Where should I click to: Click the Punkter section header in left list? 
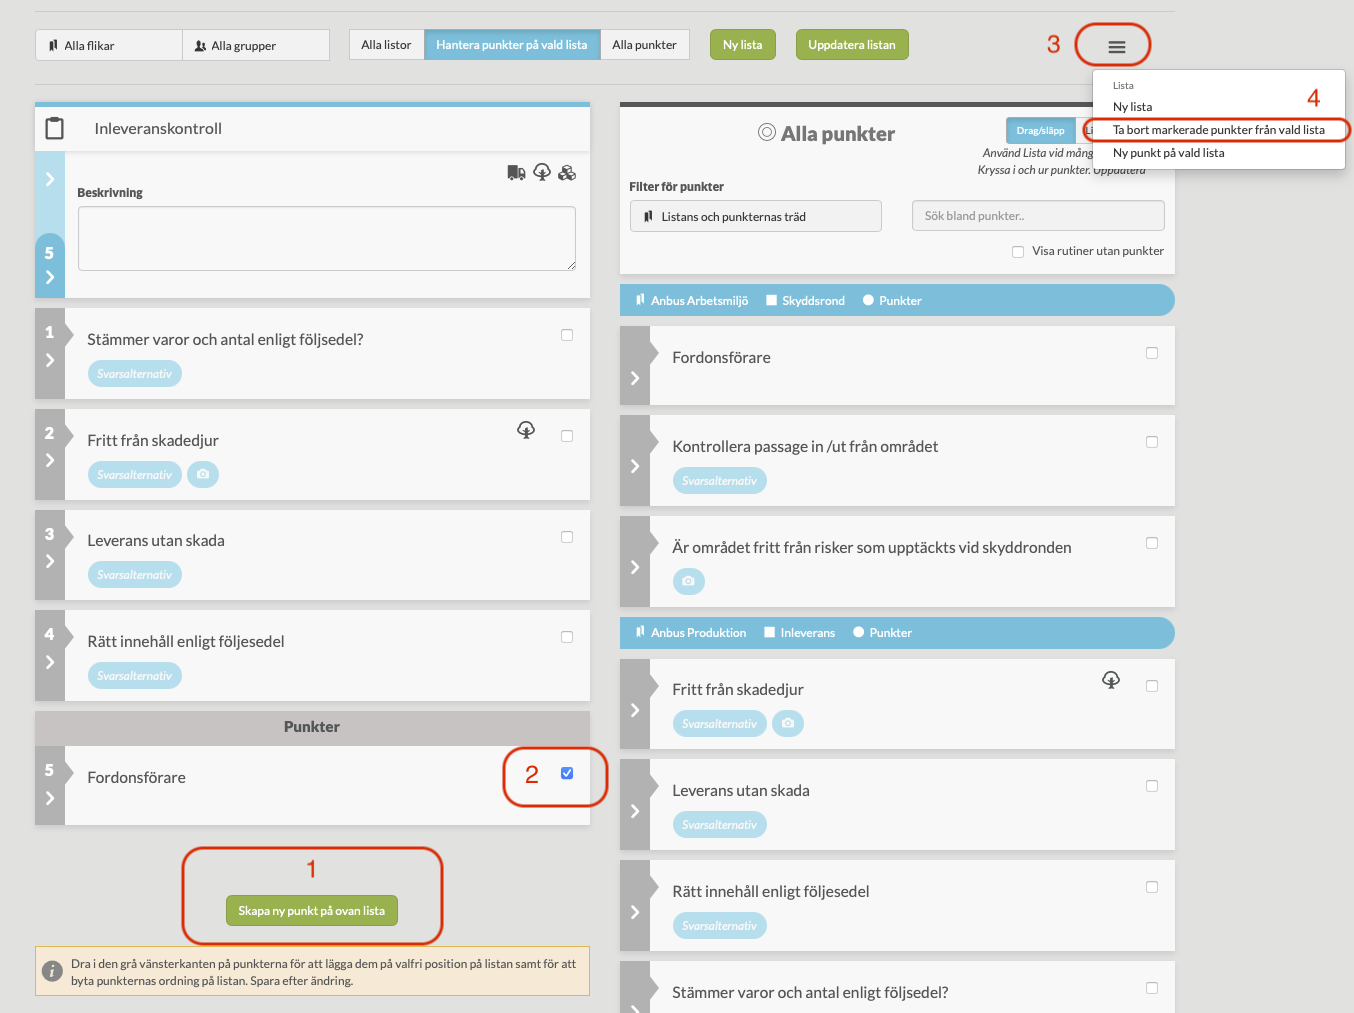312,727
